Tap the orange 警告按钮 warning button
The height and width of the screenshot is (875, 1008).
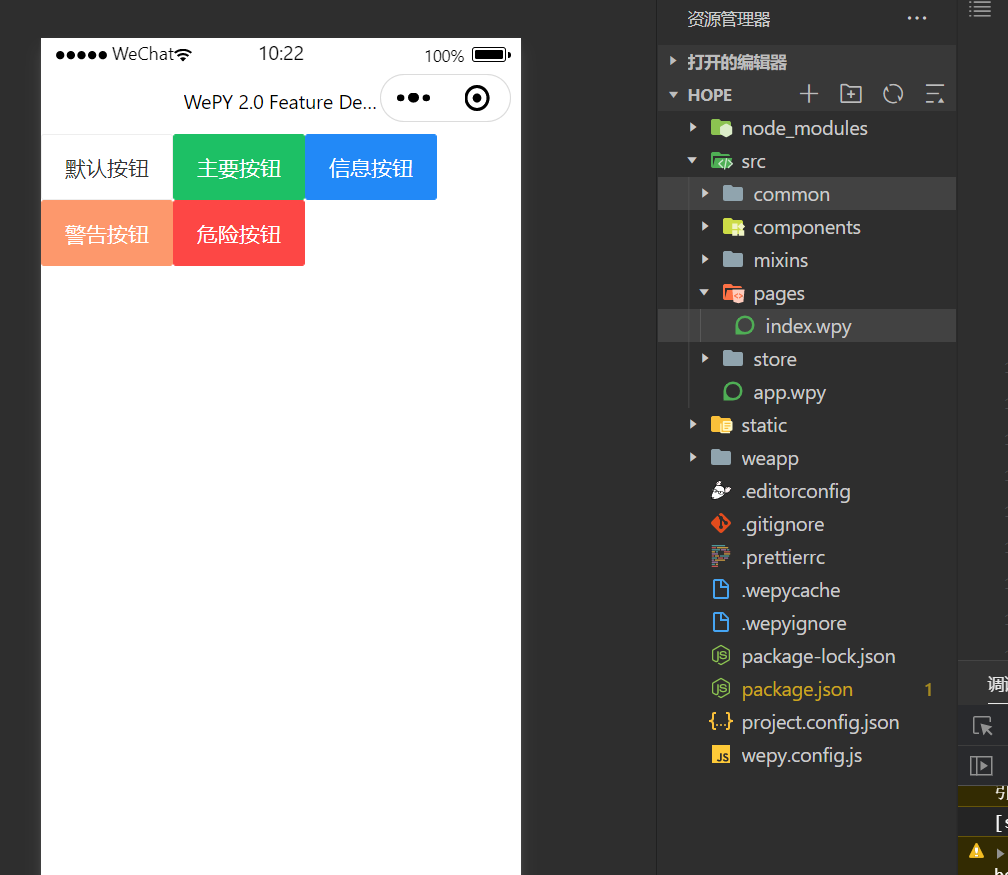107,233
